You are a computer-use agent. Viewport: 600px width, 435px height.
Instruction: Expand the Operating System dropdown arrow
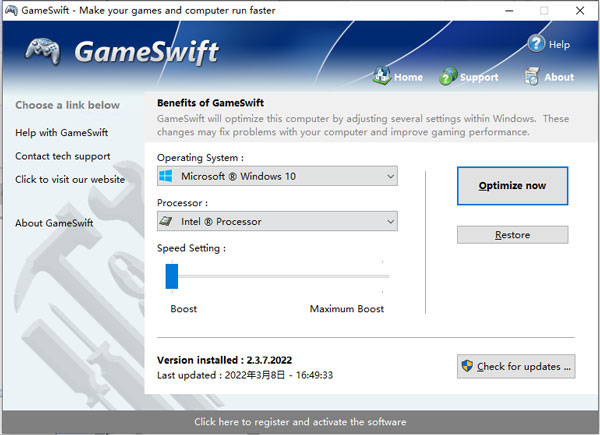pos(390,176)
